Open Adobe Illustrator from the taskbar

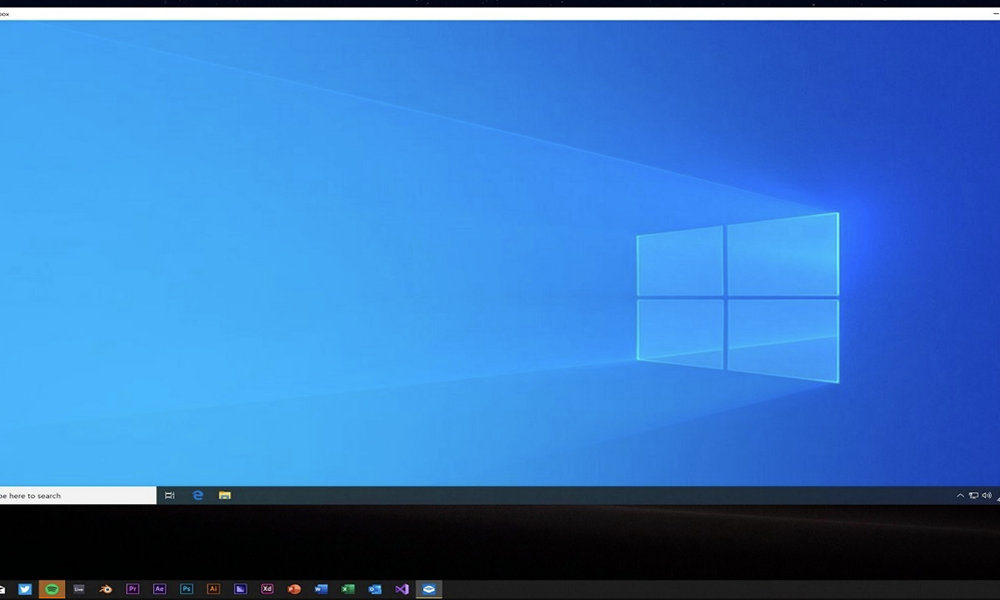click(x=213, y=589)
